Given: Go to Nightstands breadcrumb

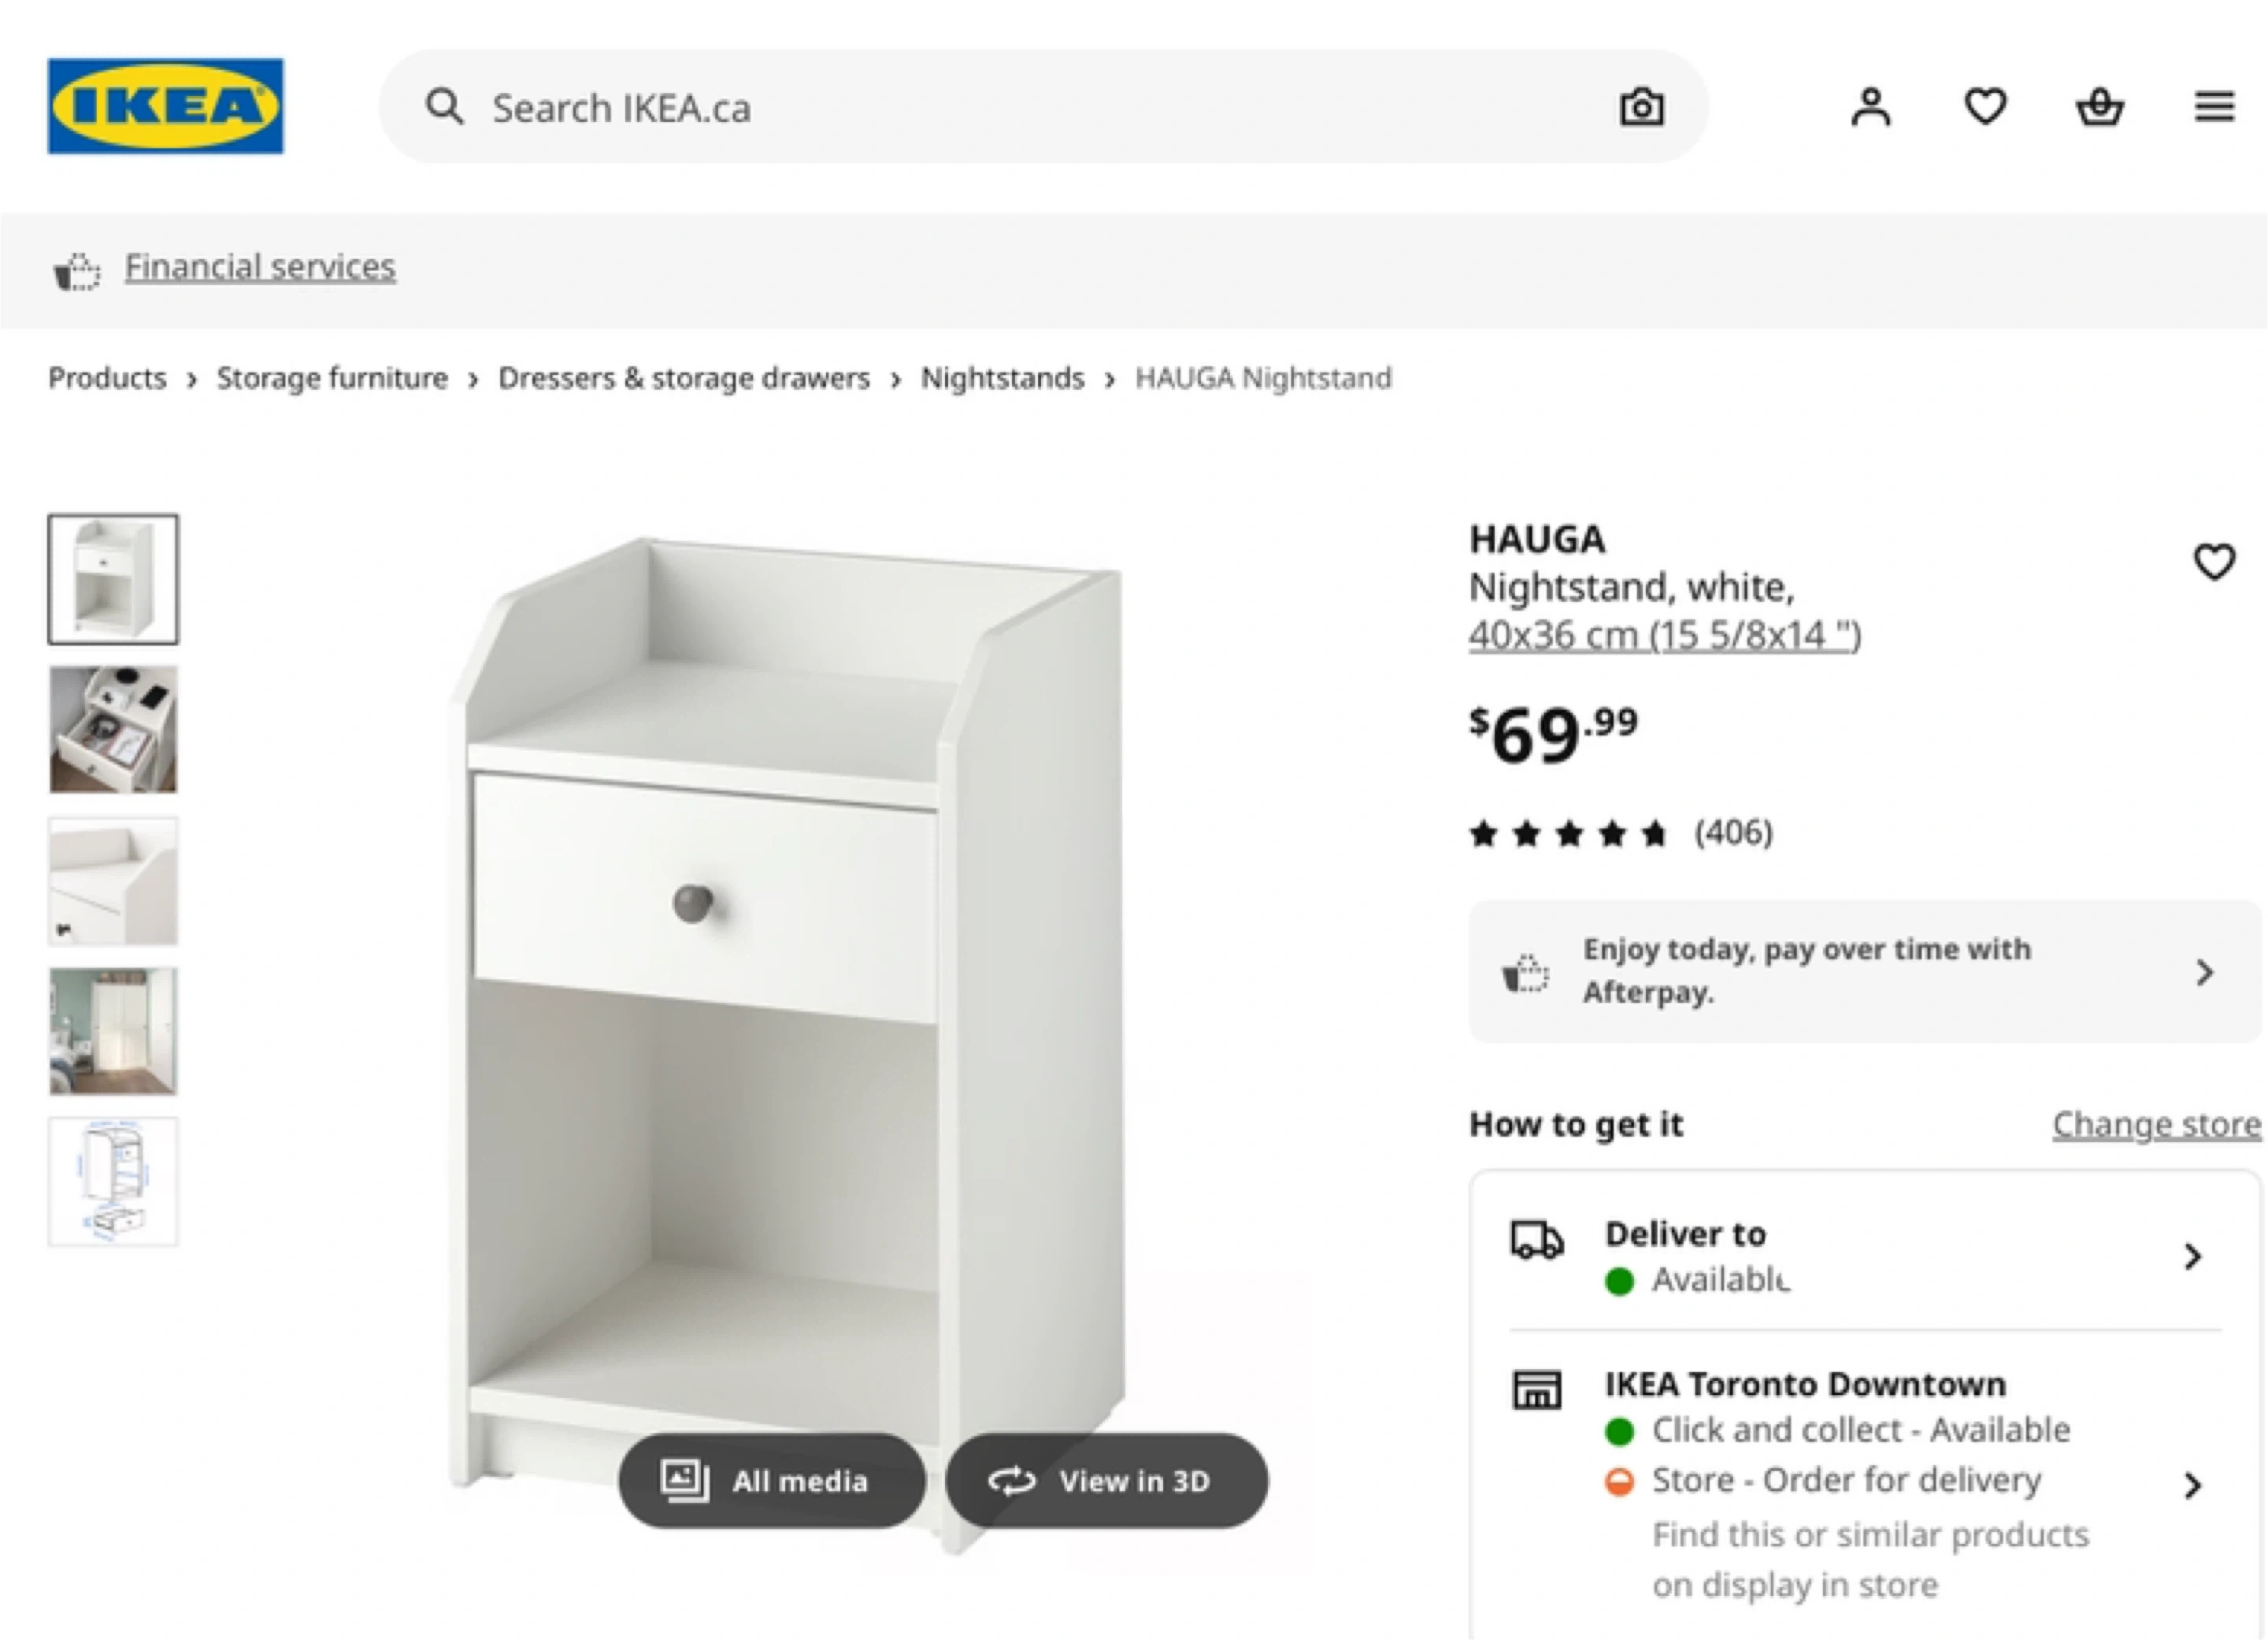Looking at the screenshot, I should pos(1002,378).
